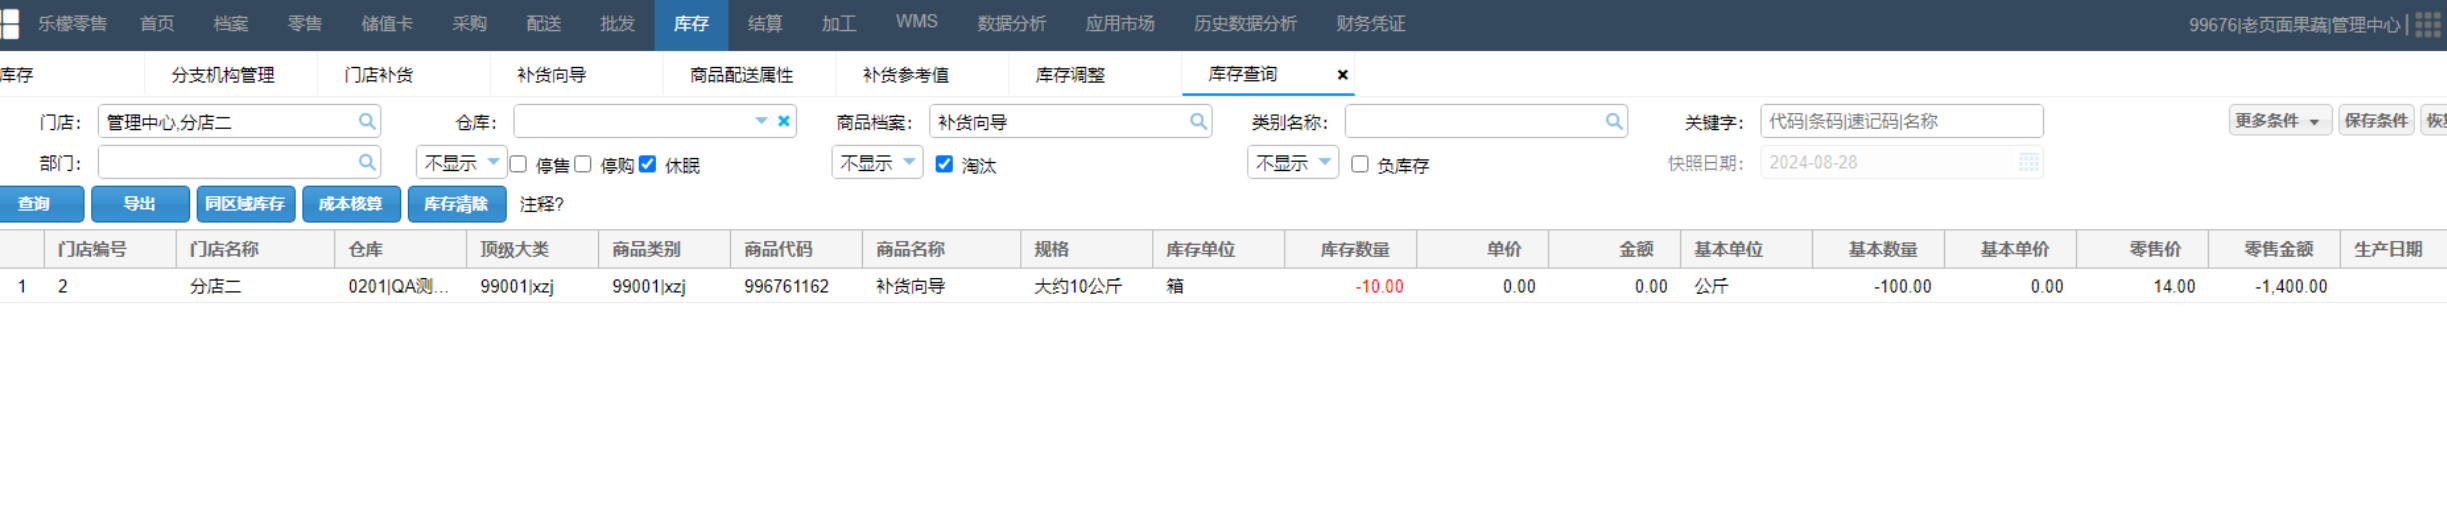The height and width of the screenshot is (531, 2447).
Task: Open the calendar icon beside 快照日期
Action: [2028, 162]
